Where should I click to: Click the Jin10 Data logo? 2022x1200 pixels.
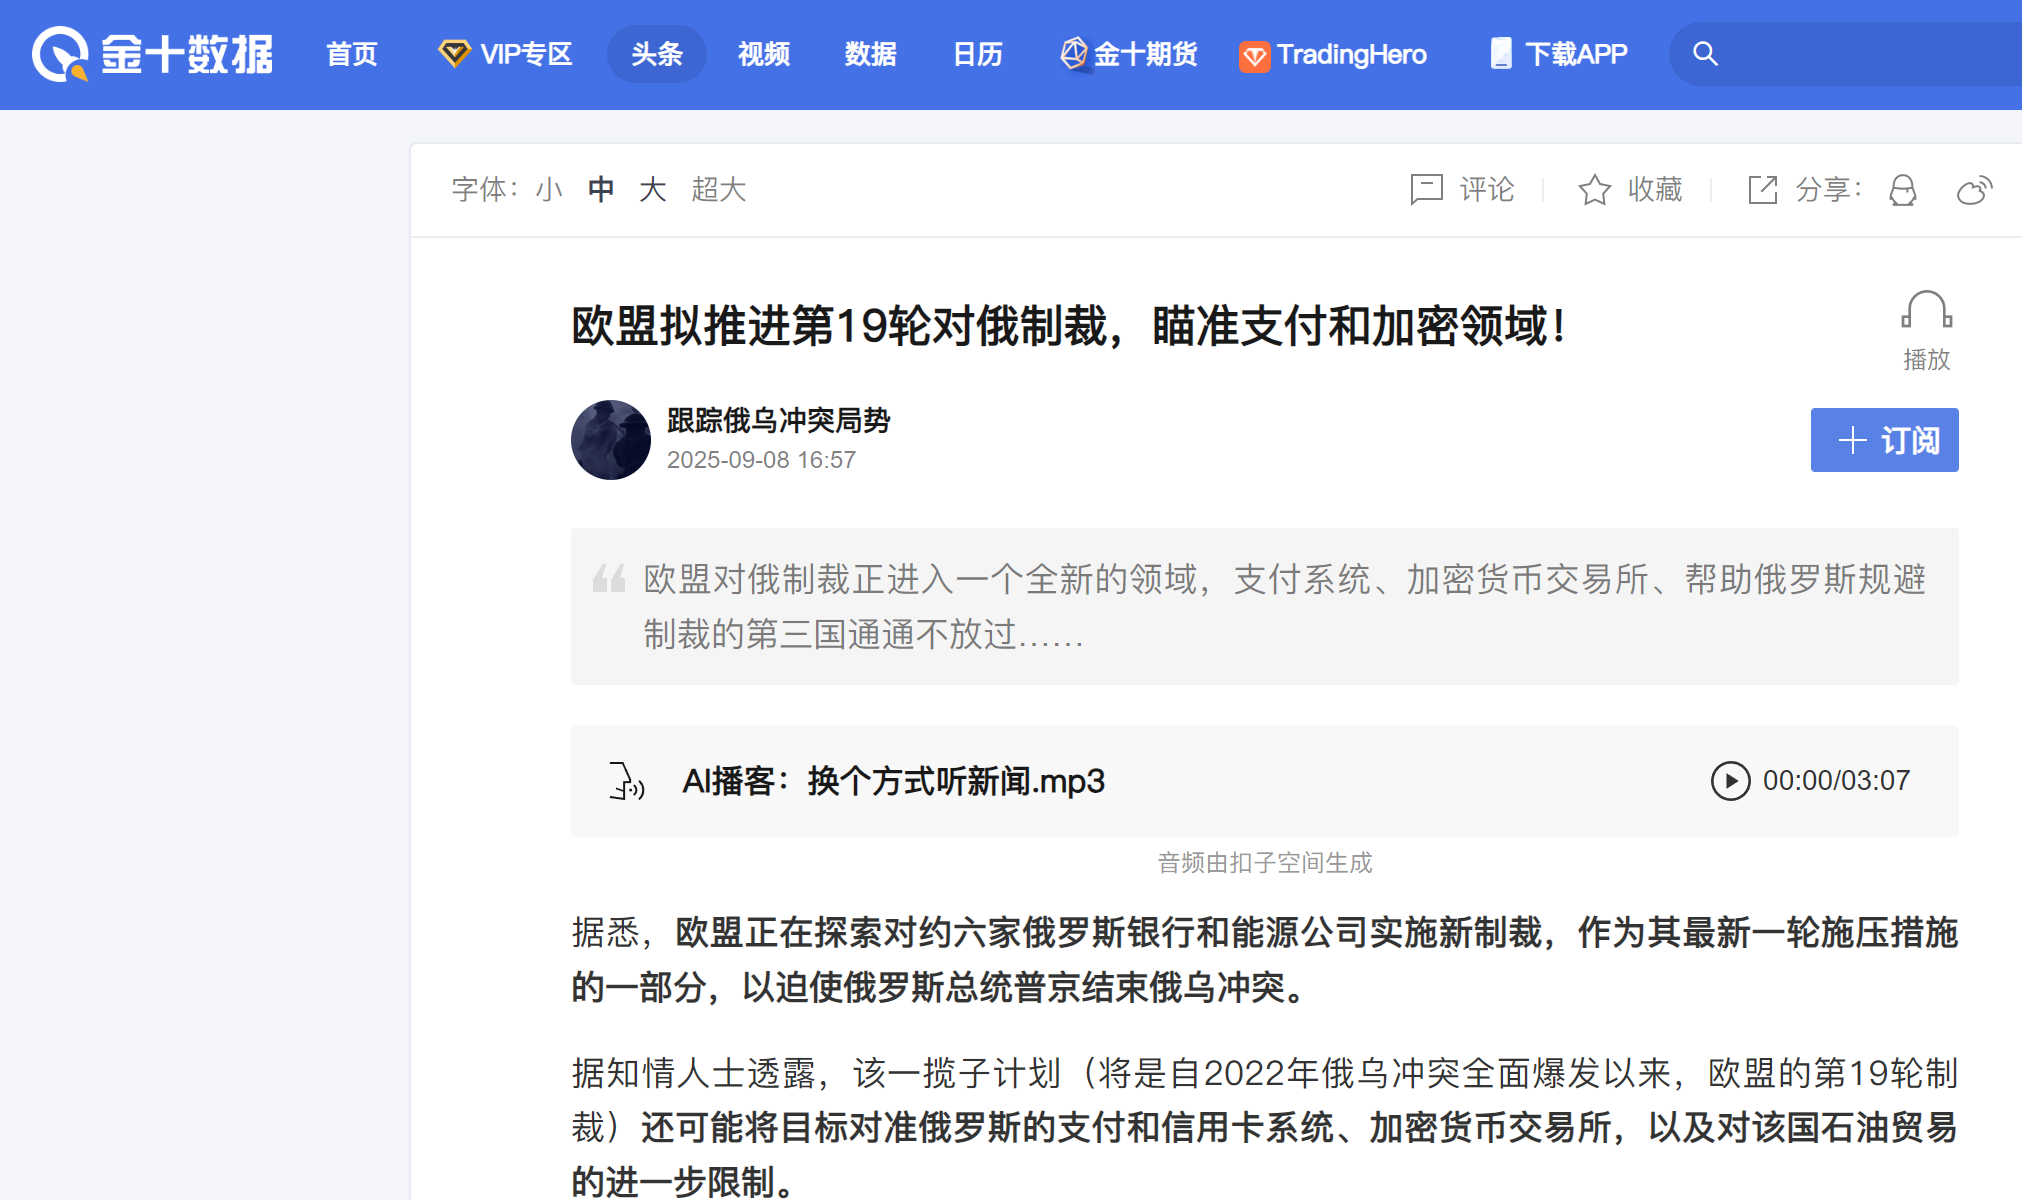152,54
